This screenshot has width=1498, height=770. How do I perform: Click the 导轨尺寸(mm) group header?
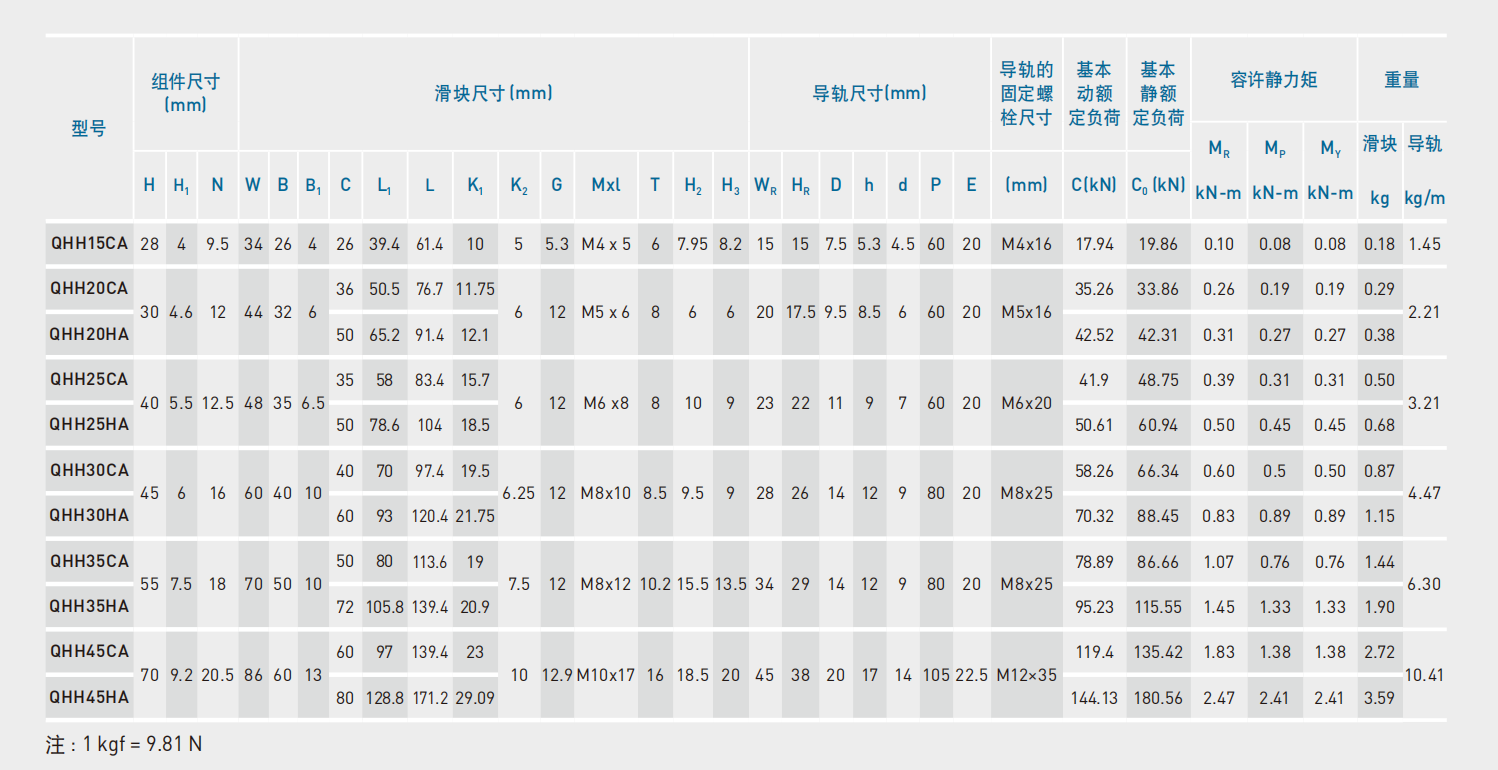click(869, 93)
